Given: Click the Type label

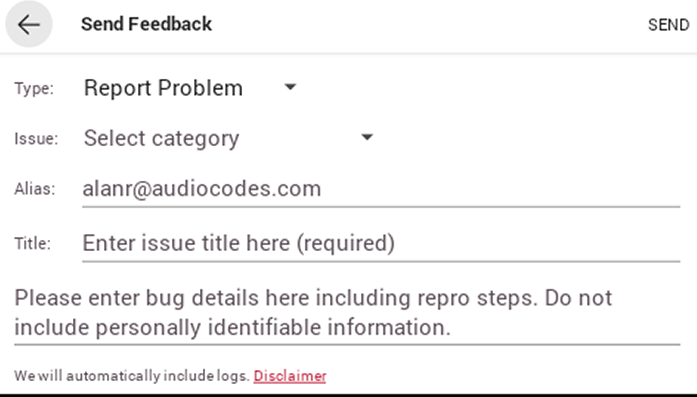Looking at the screenshot, I should 34,88.
